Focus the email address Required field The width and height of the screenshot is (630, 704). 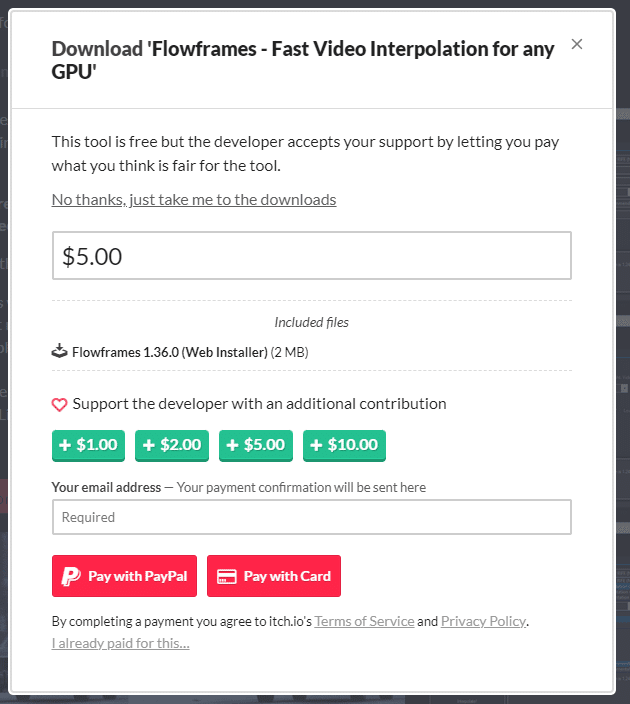point(311,517)
